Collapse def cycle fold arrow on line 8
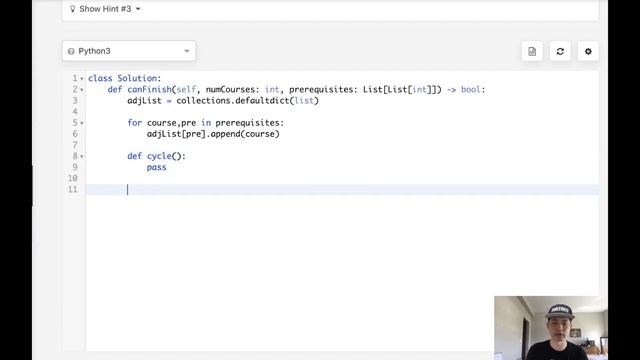 coord(82,156)
